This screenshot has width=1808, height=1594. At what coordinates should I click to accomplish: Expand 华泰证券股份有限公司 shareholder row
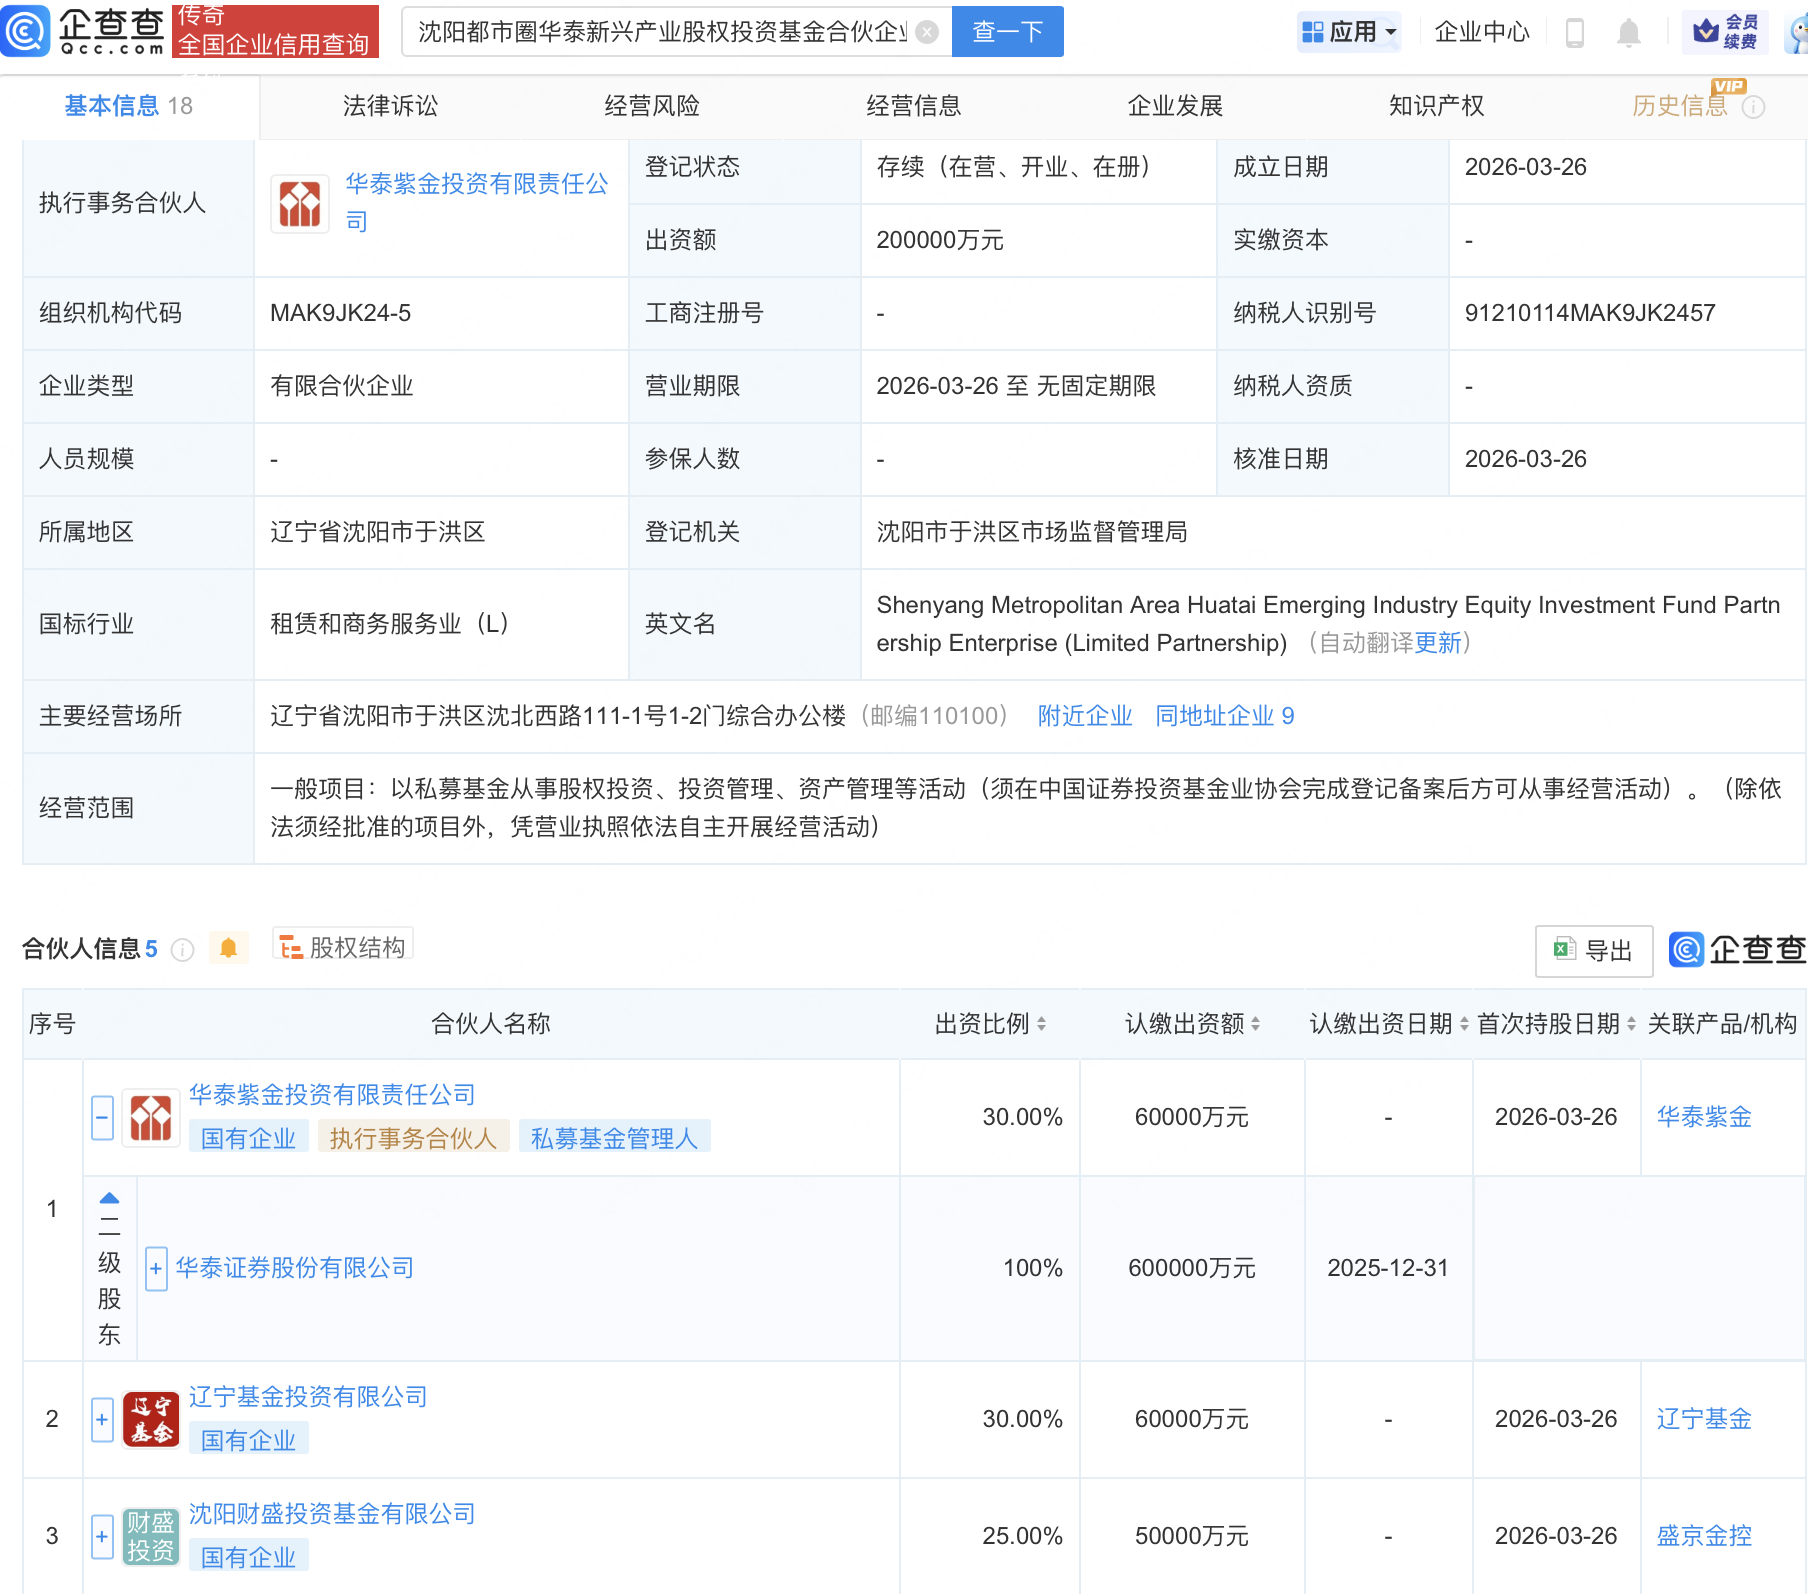click(156, 1268)
